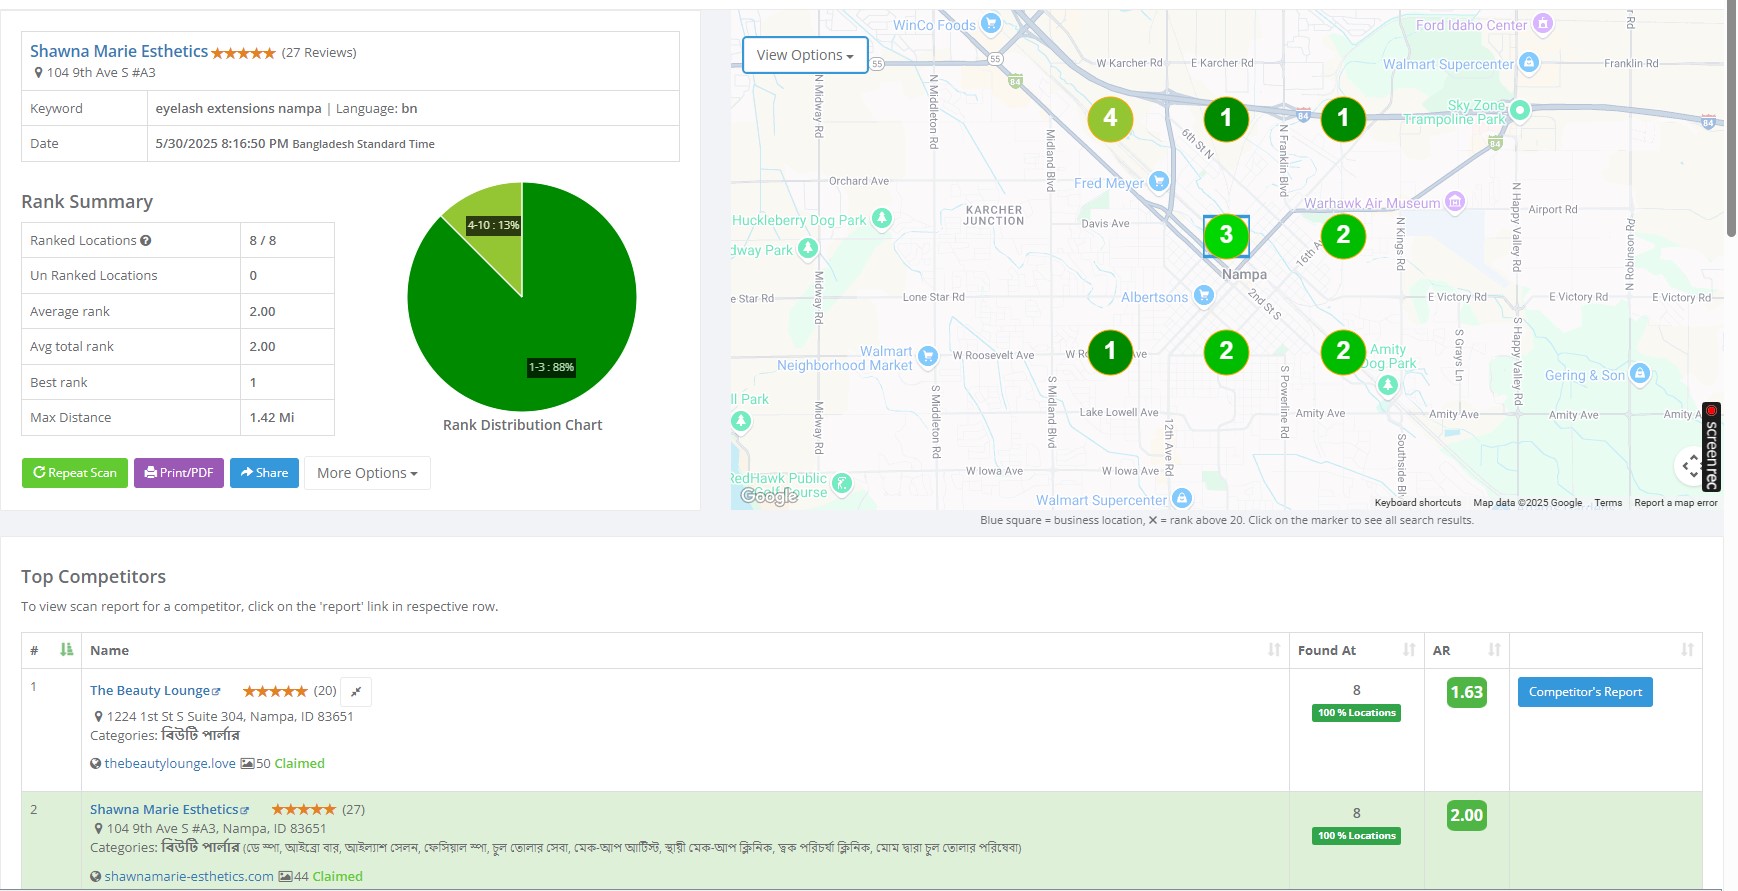1738x891 pixels.
Task: Click 100 % Locations badge in Beauty Lounge row
Action: tap(1356, 713)
